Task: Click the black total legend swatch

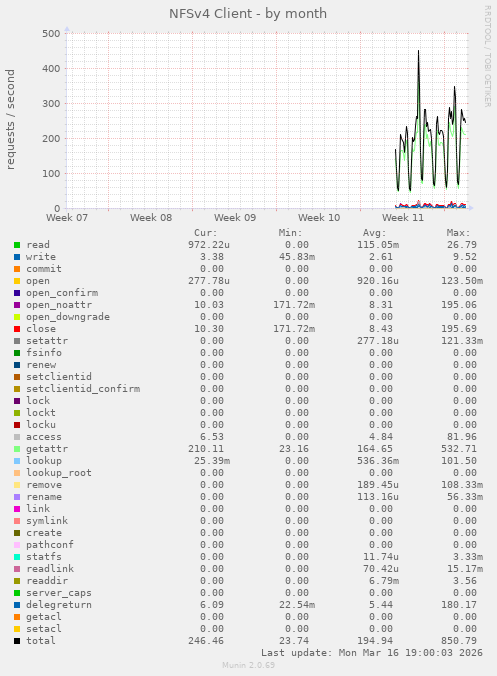Action: pyautogui.click(x=17, y=641)
